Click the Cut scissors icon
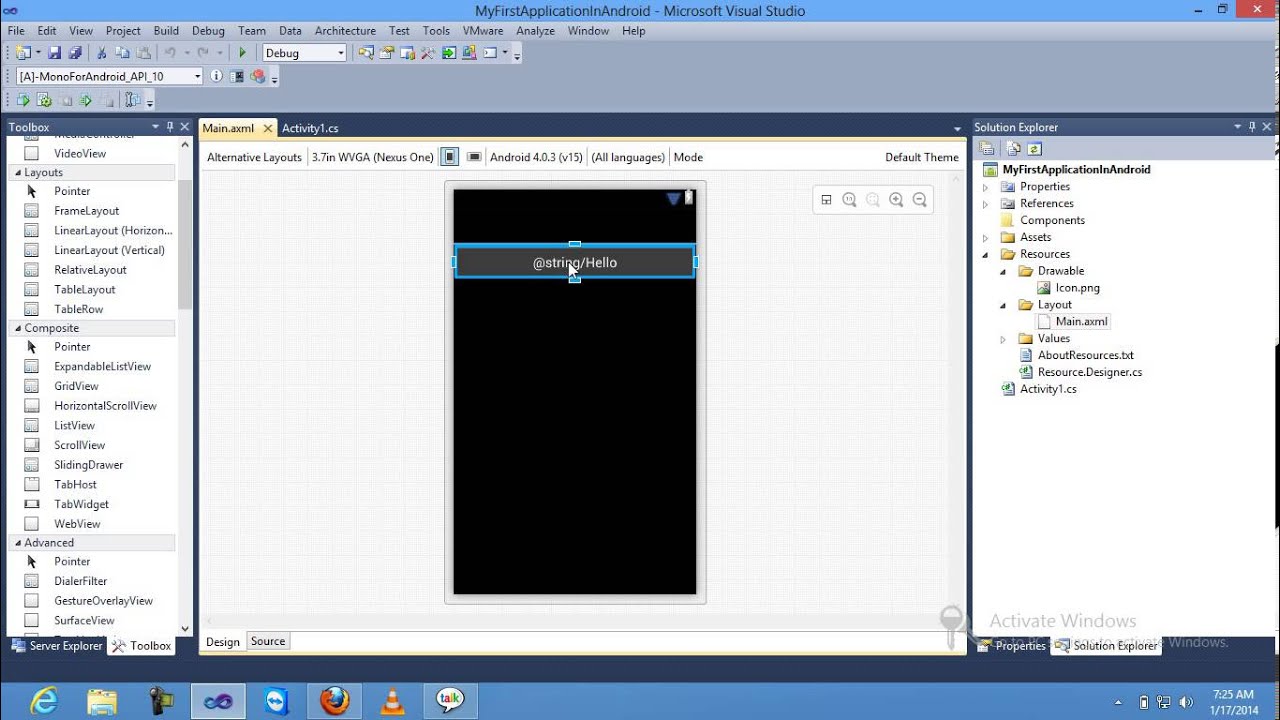This screenshot has width=1280, height=720. [101, 53]
